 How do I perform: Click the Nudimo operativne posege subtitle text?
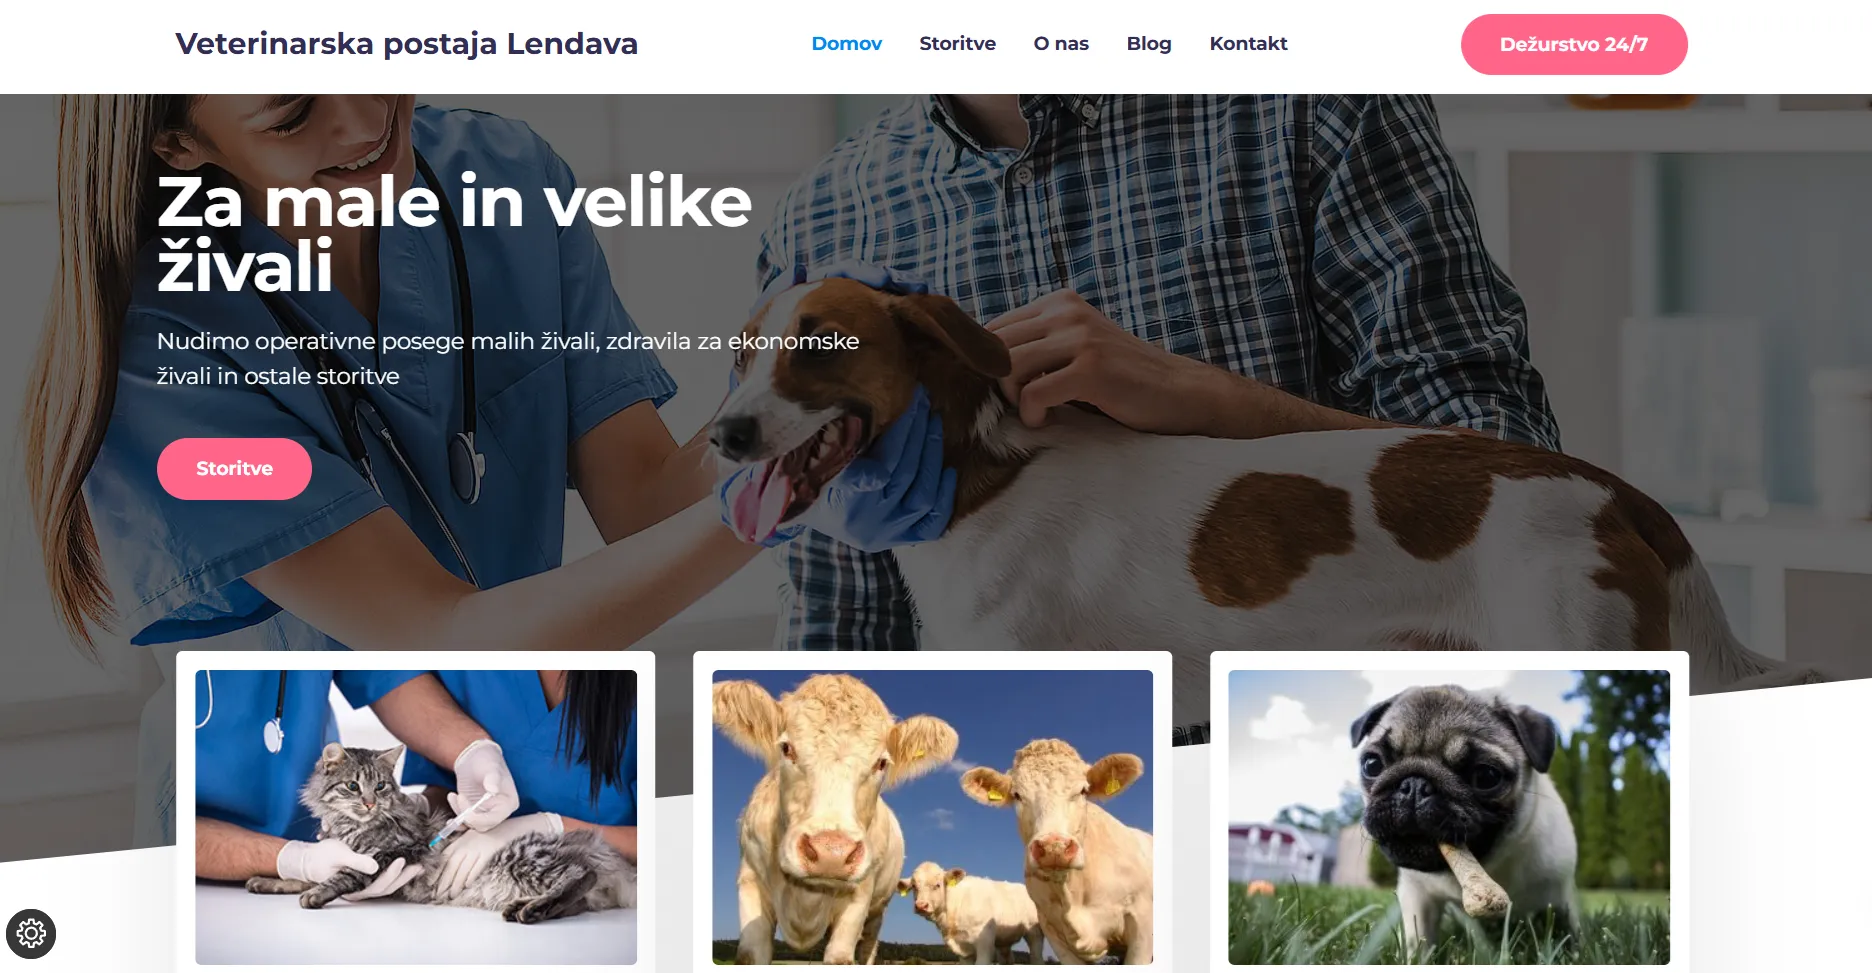click(x=508, y=358)
